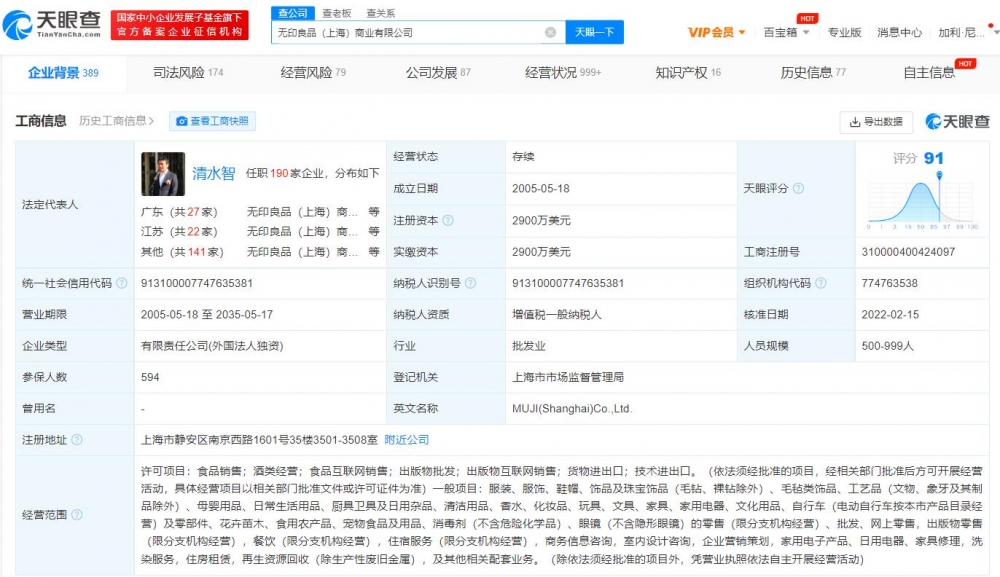Open 历史工商信息 link
This screenshot has width=1000, height=577.
pyautogui.click(x=116, y=121)
